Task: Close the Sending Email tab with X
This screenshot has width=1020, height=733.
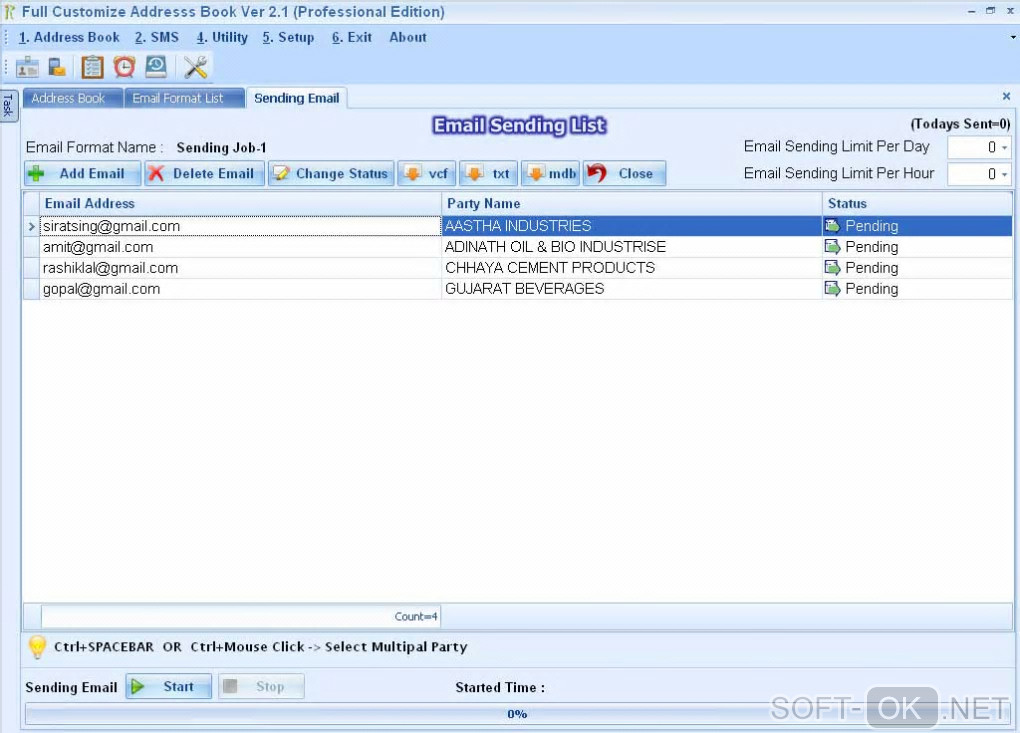Action: 1006,96
